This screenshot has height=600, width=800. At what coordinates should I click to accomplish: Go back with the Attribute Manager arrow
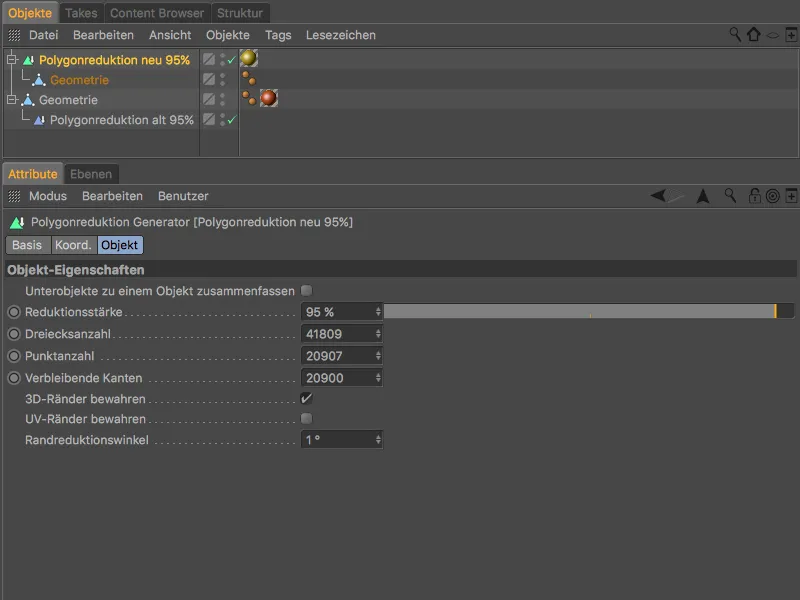(x=658, y=195)
